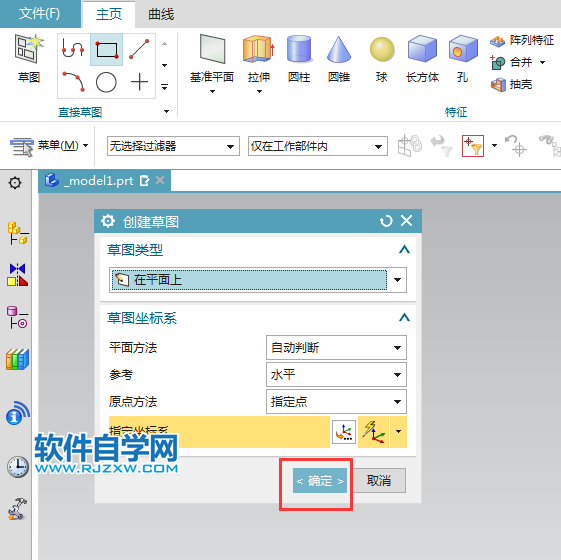Open 原点方法 指定点 dropdown
Viewport: 561px width, 560px height.
[336, 401]
